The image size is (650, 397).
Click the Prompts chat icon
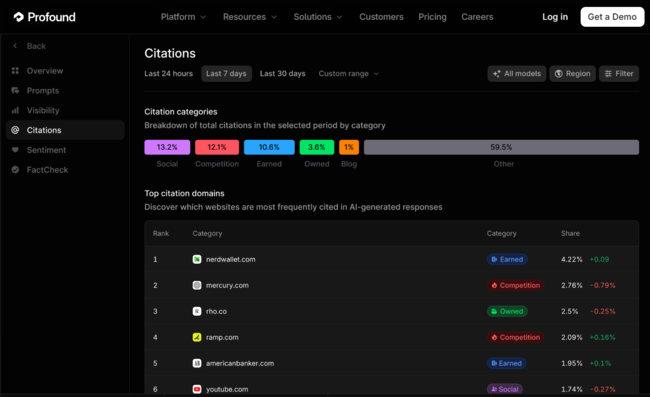15,90
